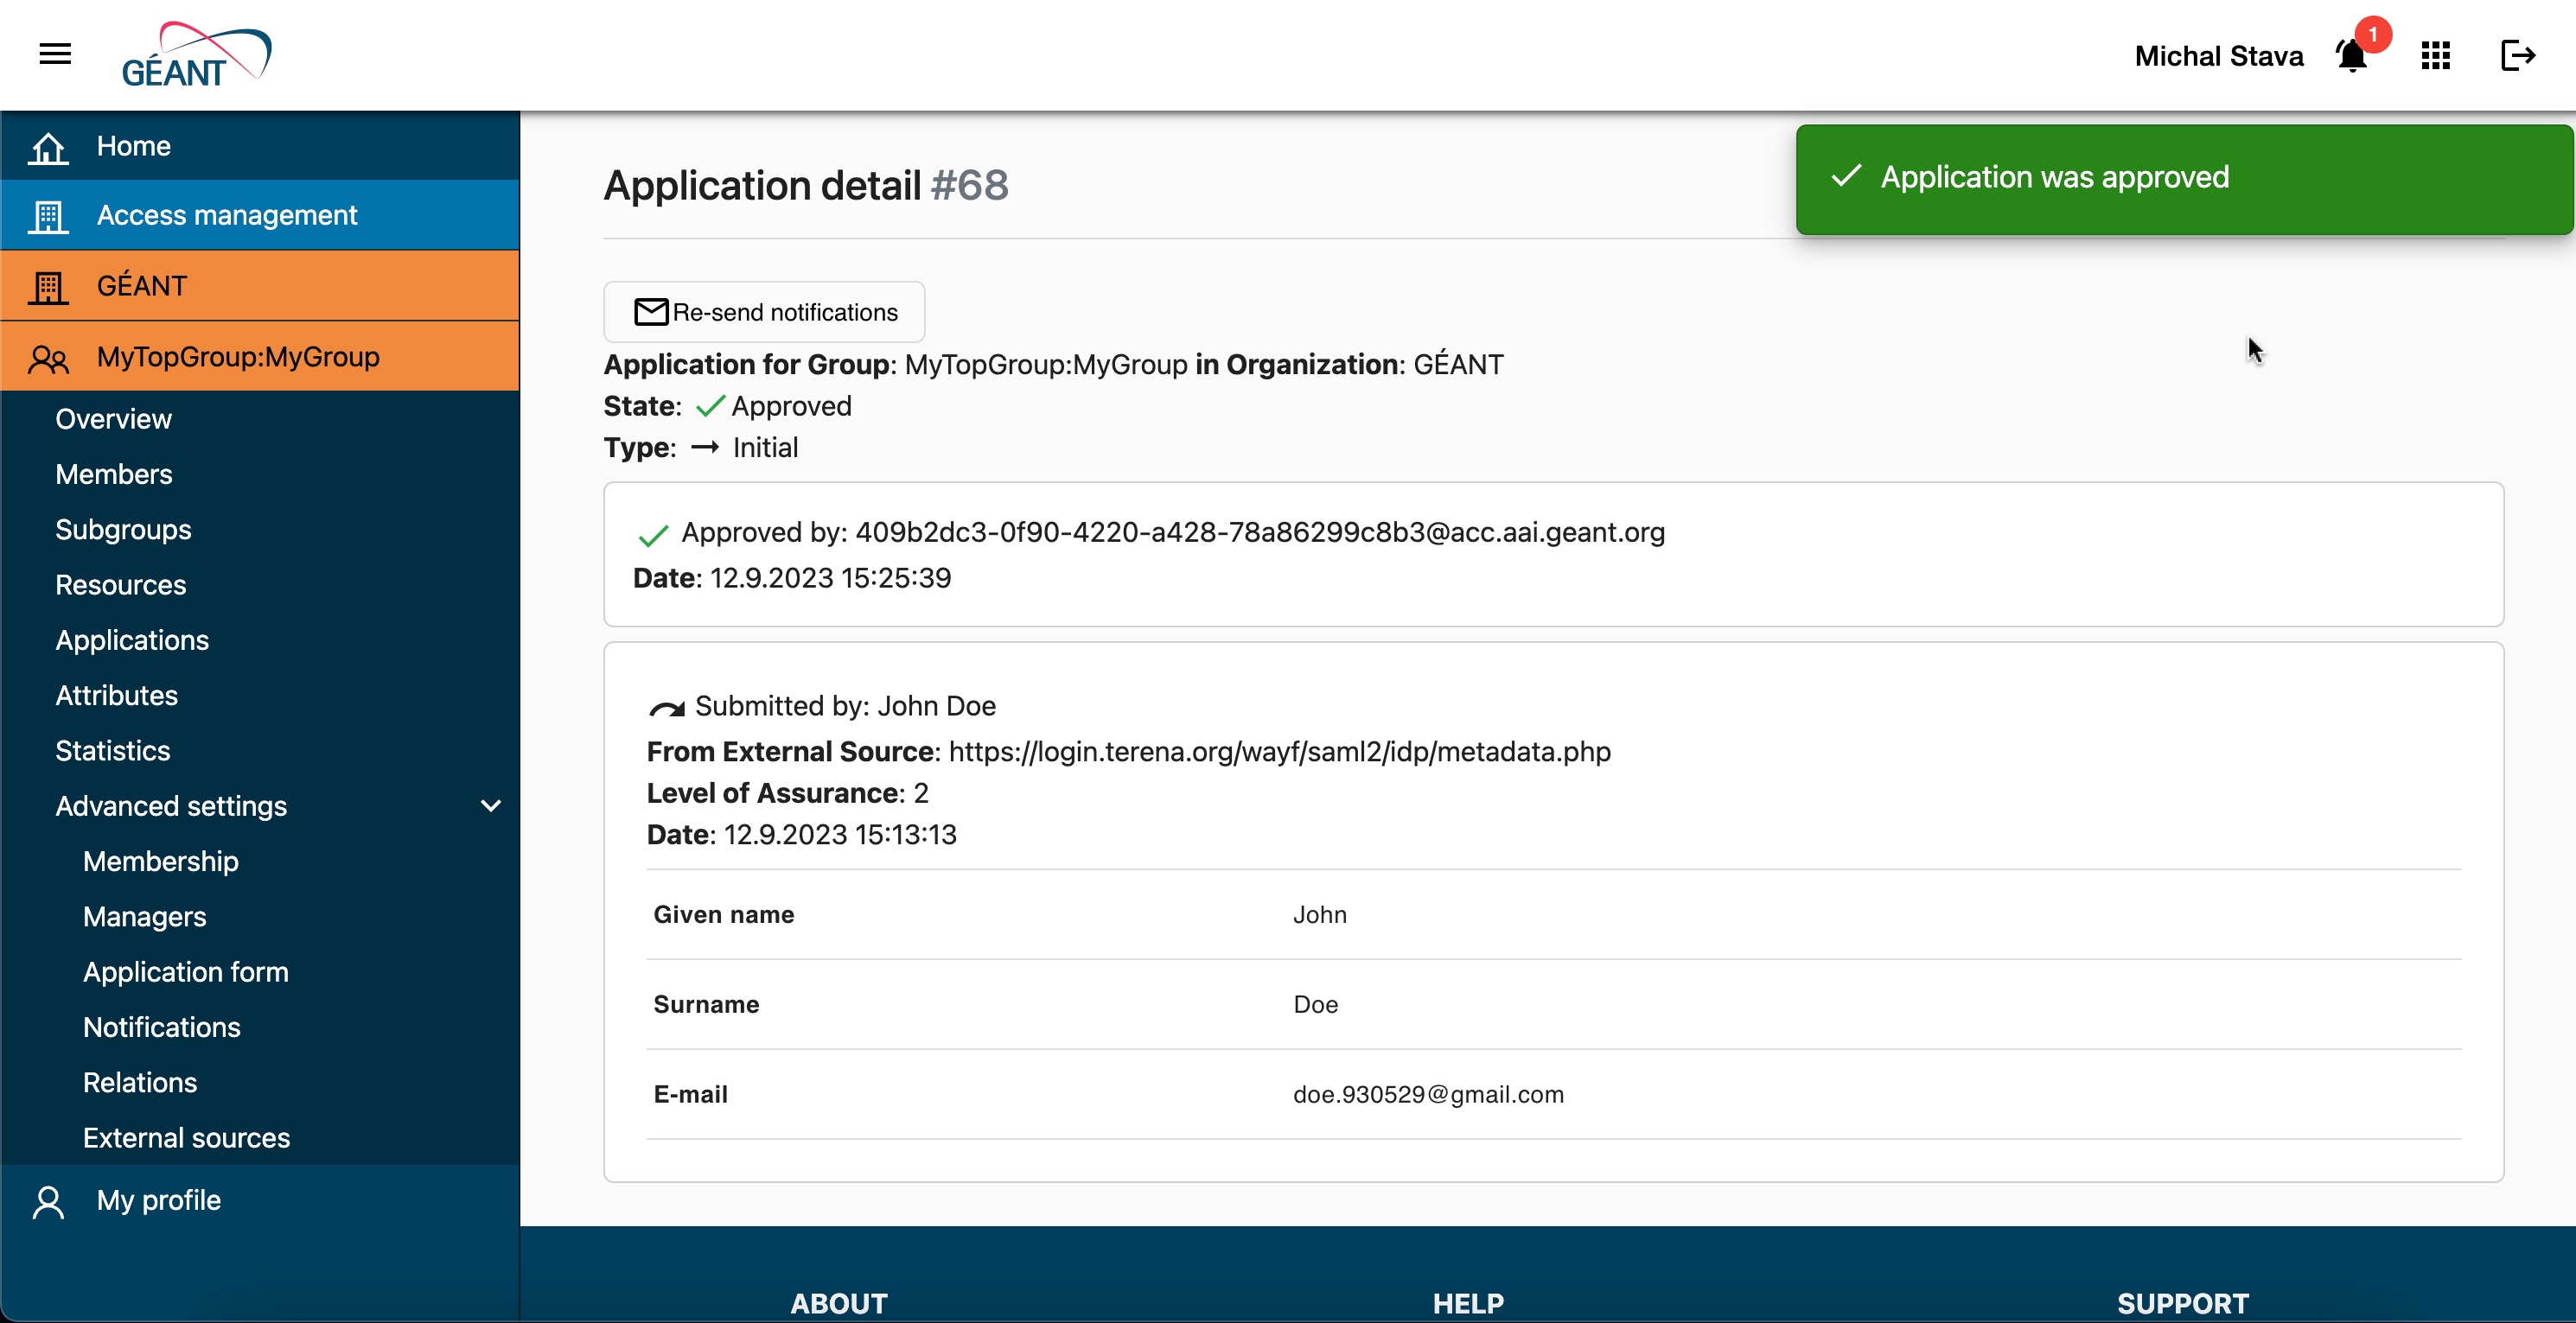Open Membership settings
The width and height of the screenshot is (2576, 1323).
160,862
